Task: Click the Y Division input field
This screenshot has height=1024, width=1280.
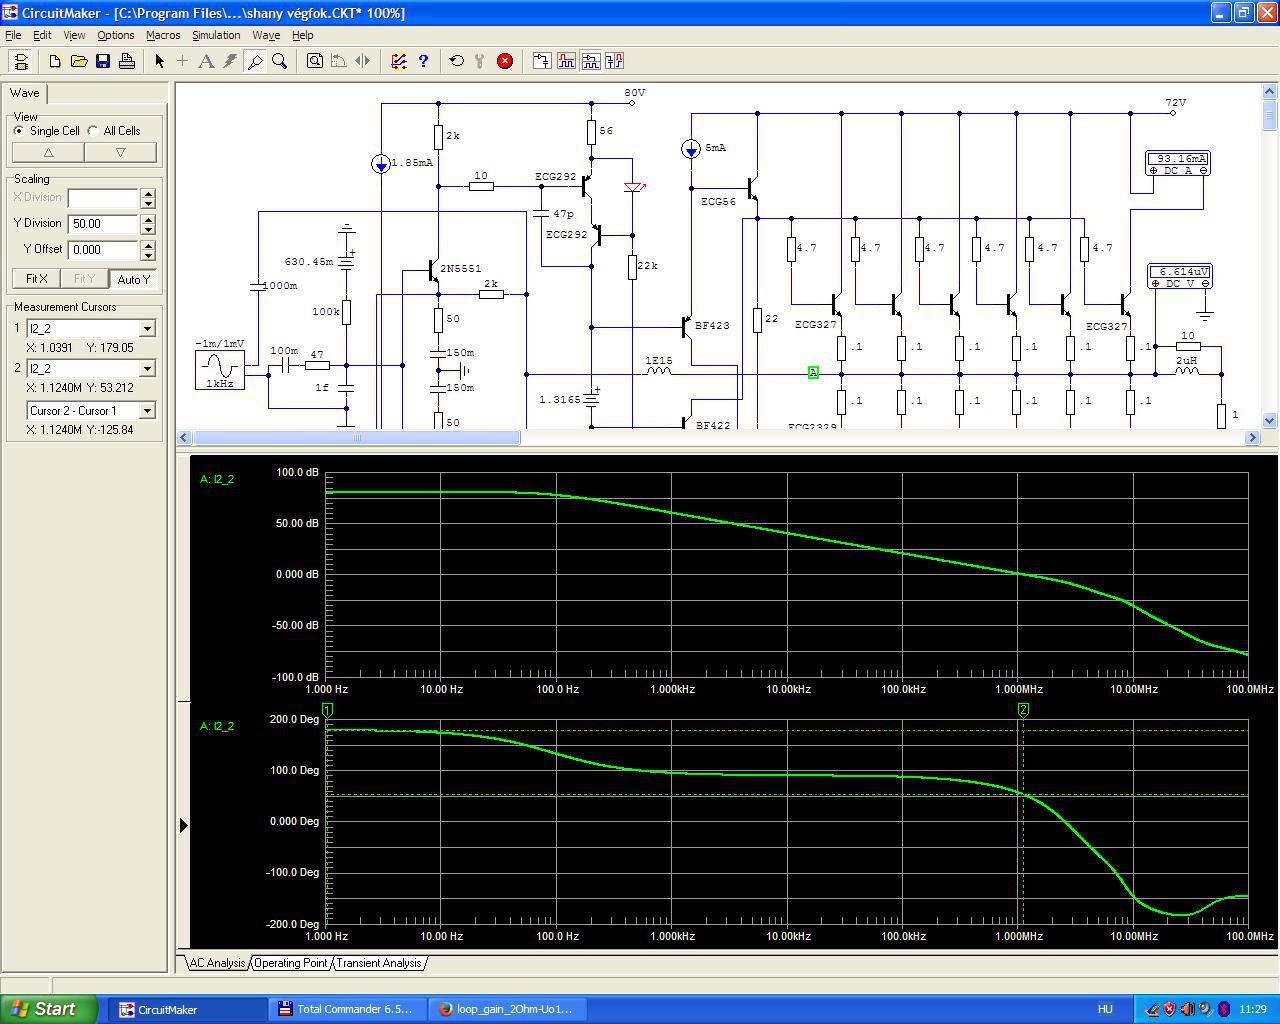Action: pos(102,224)
